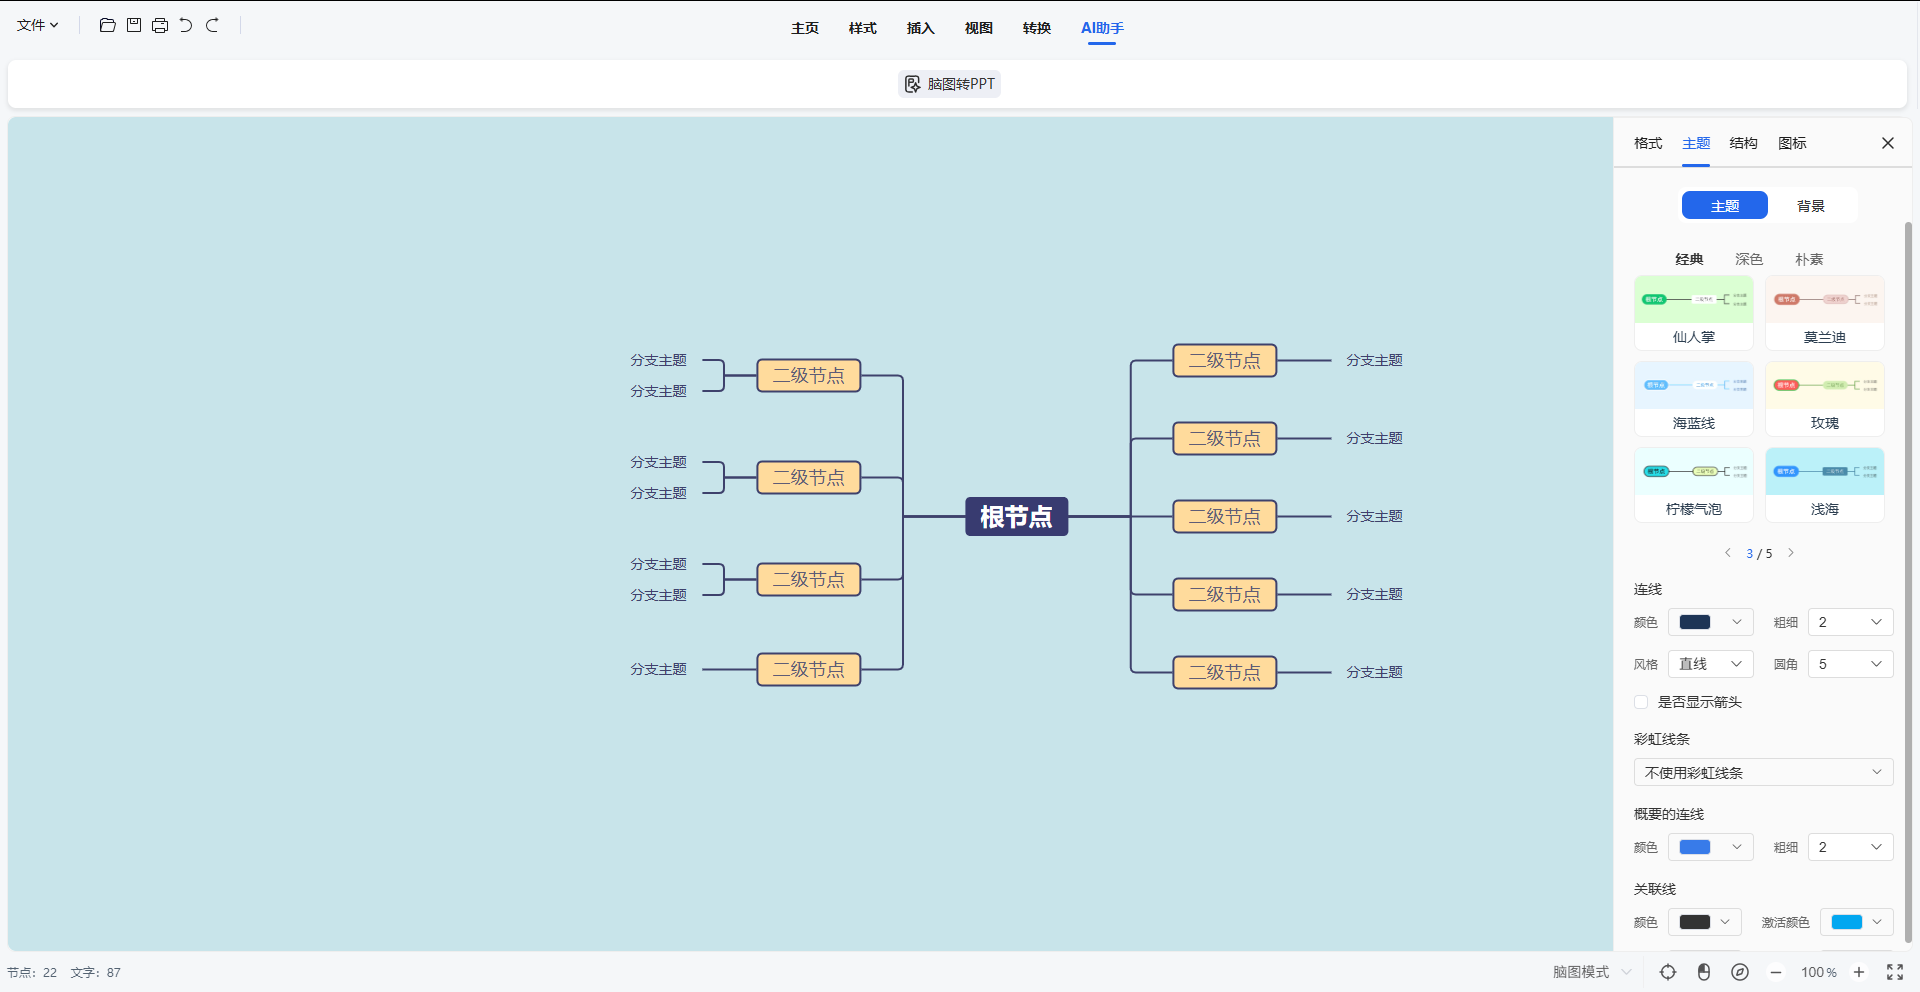Switch to the 插入 tab
Screen dimensions: 1920x992
921,28
